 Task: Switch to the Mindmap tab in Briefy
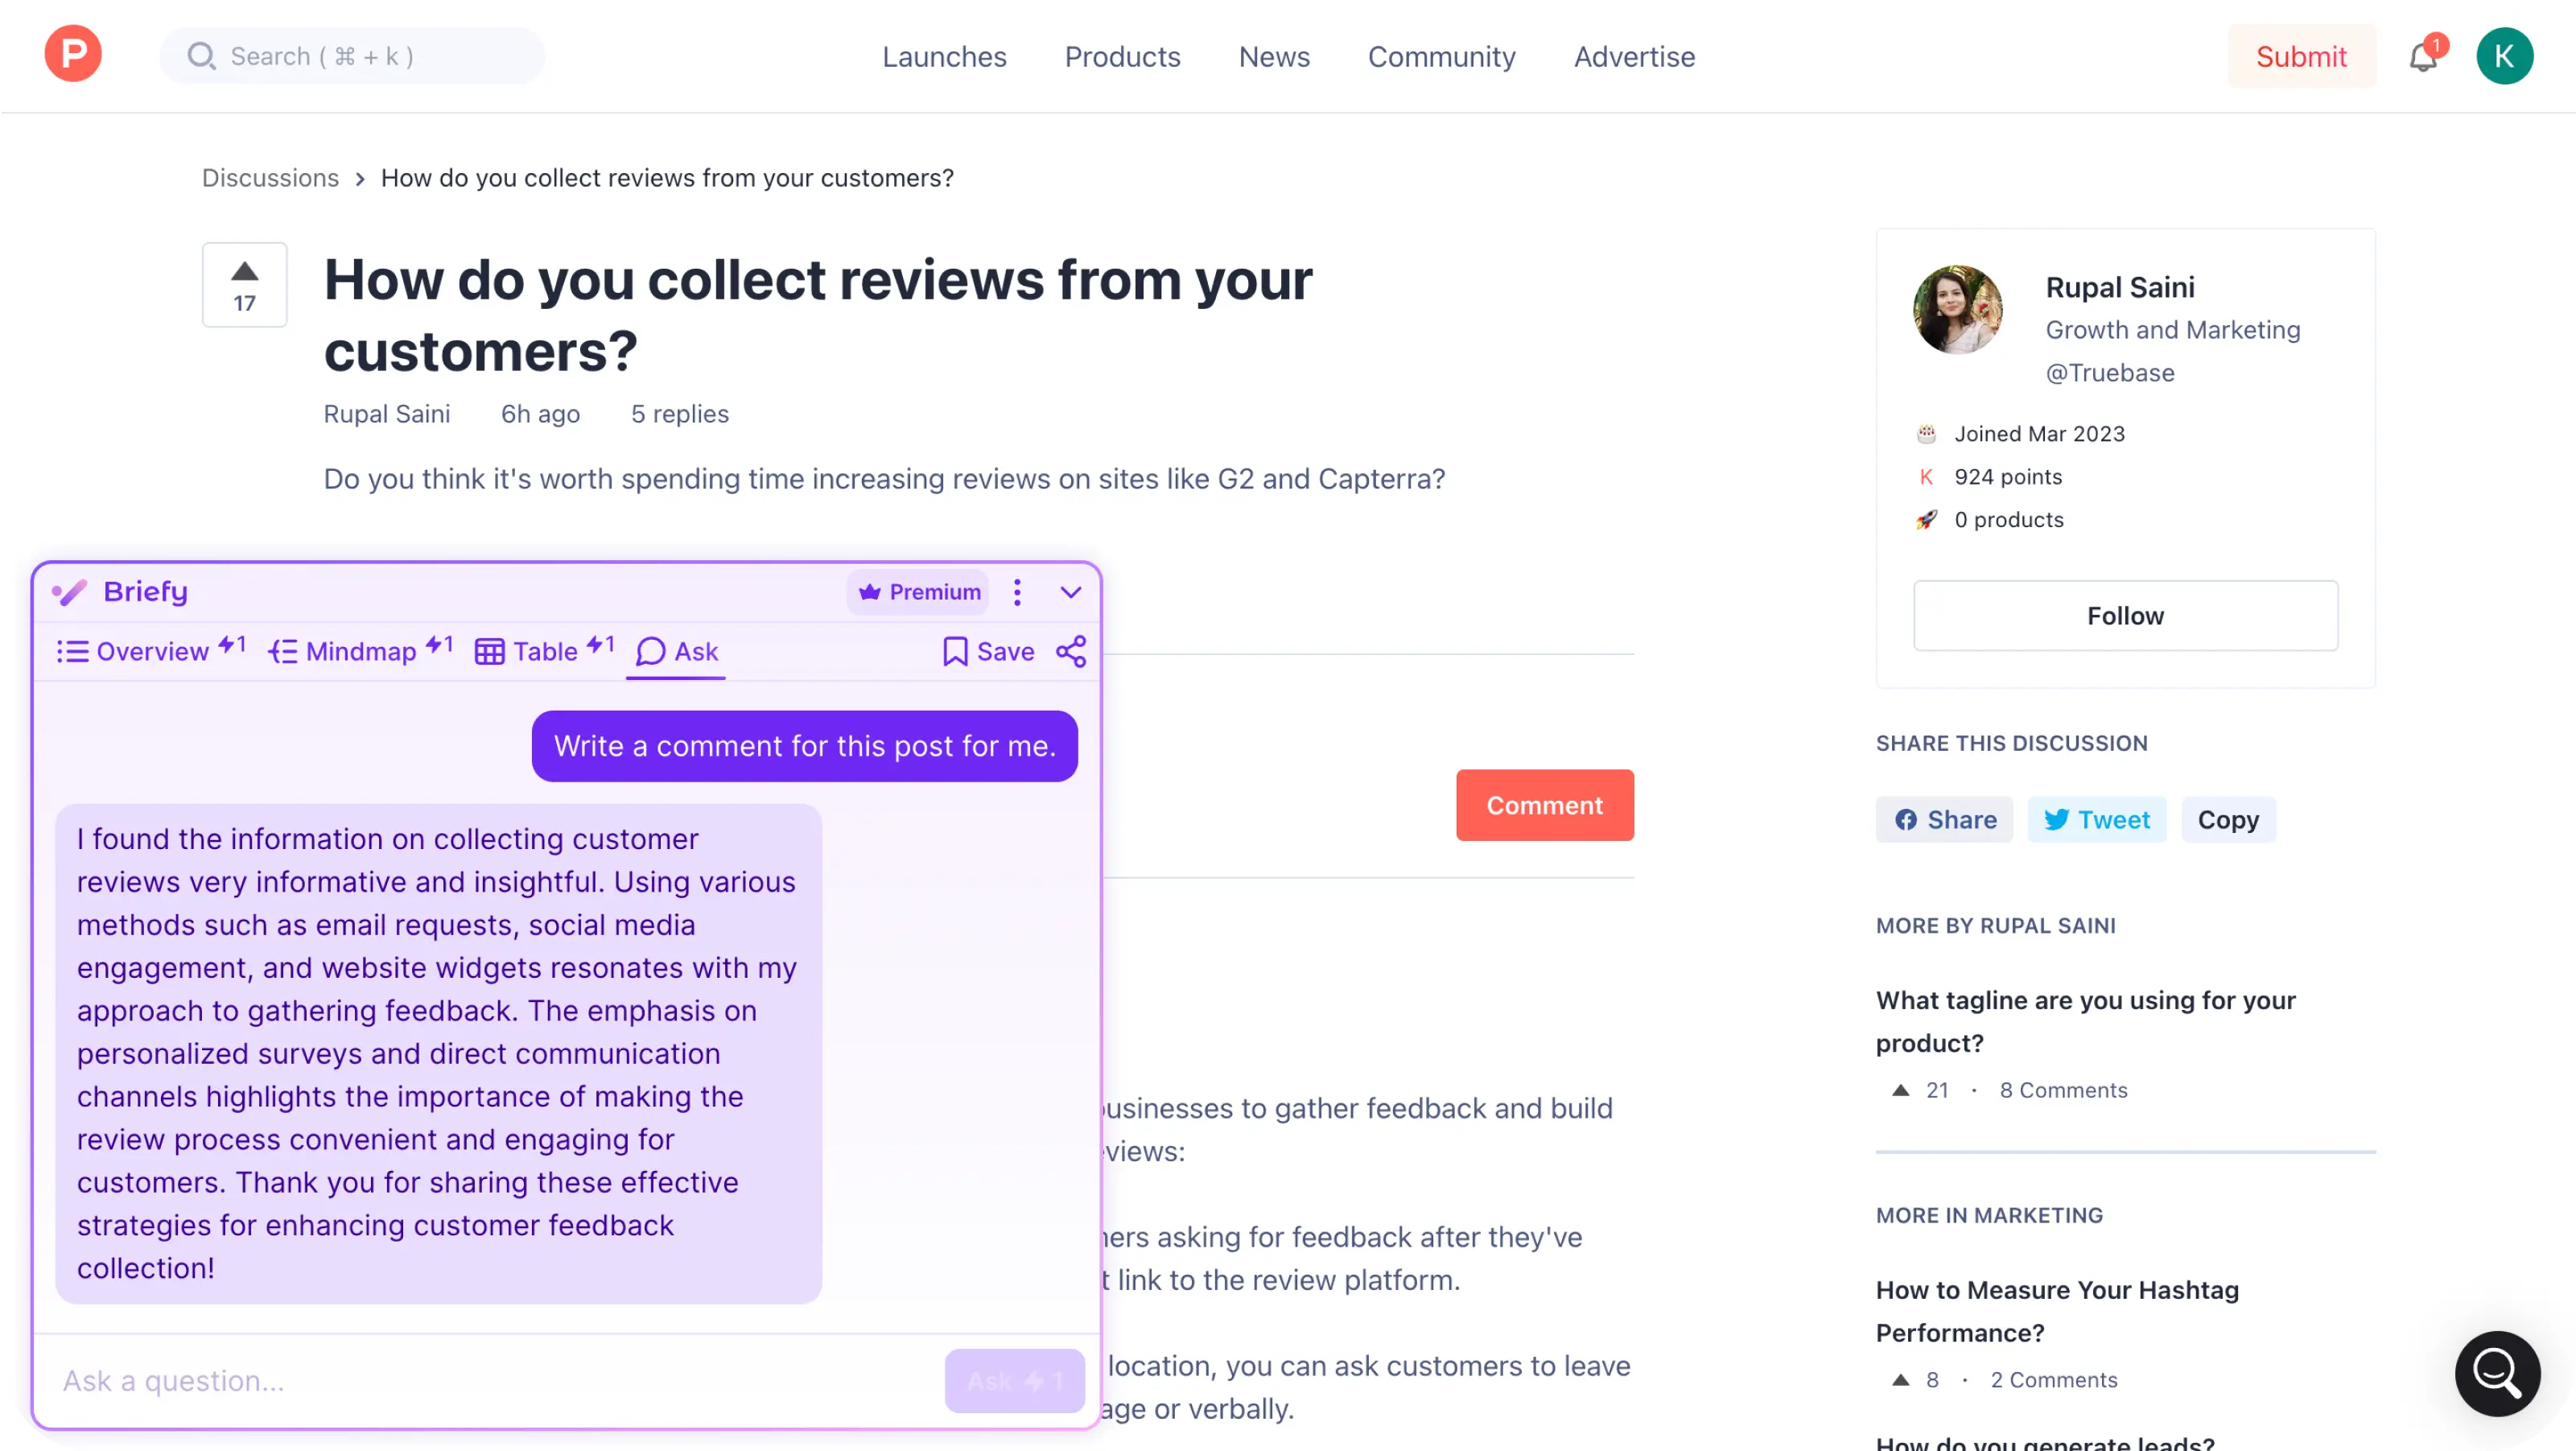[360, 651]
